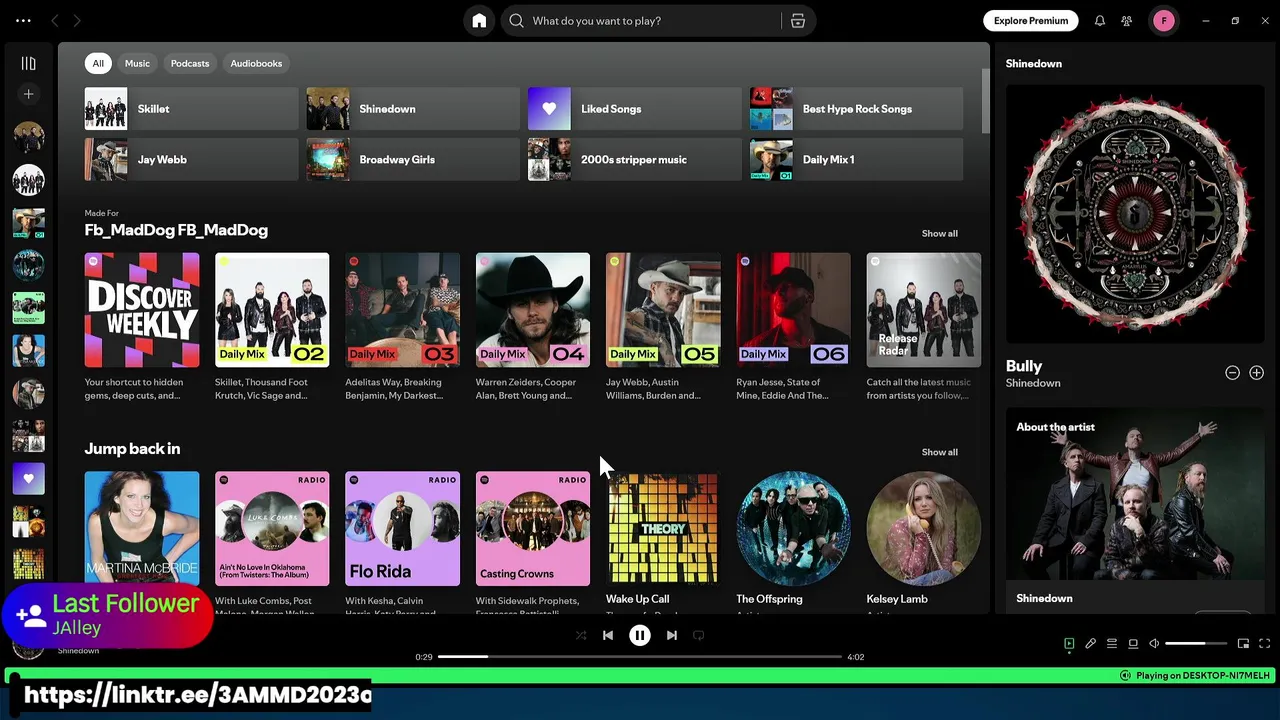Open Liked Songs heart in the sidebar
Image resolution: width=1280 pixels, height=720 pixels.
coord(28,479)
